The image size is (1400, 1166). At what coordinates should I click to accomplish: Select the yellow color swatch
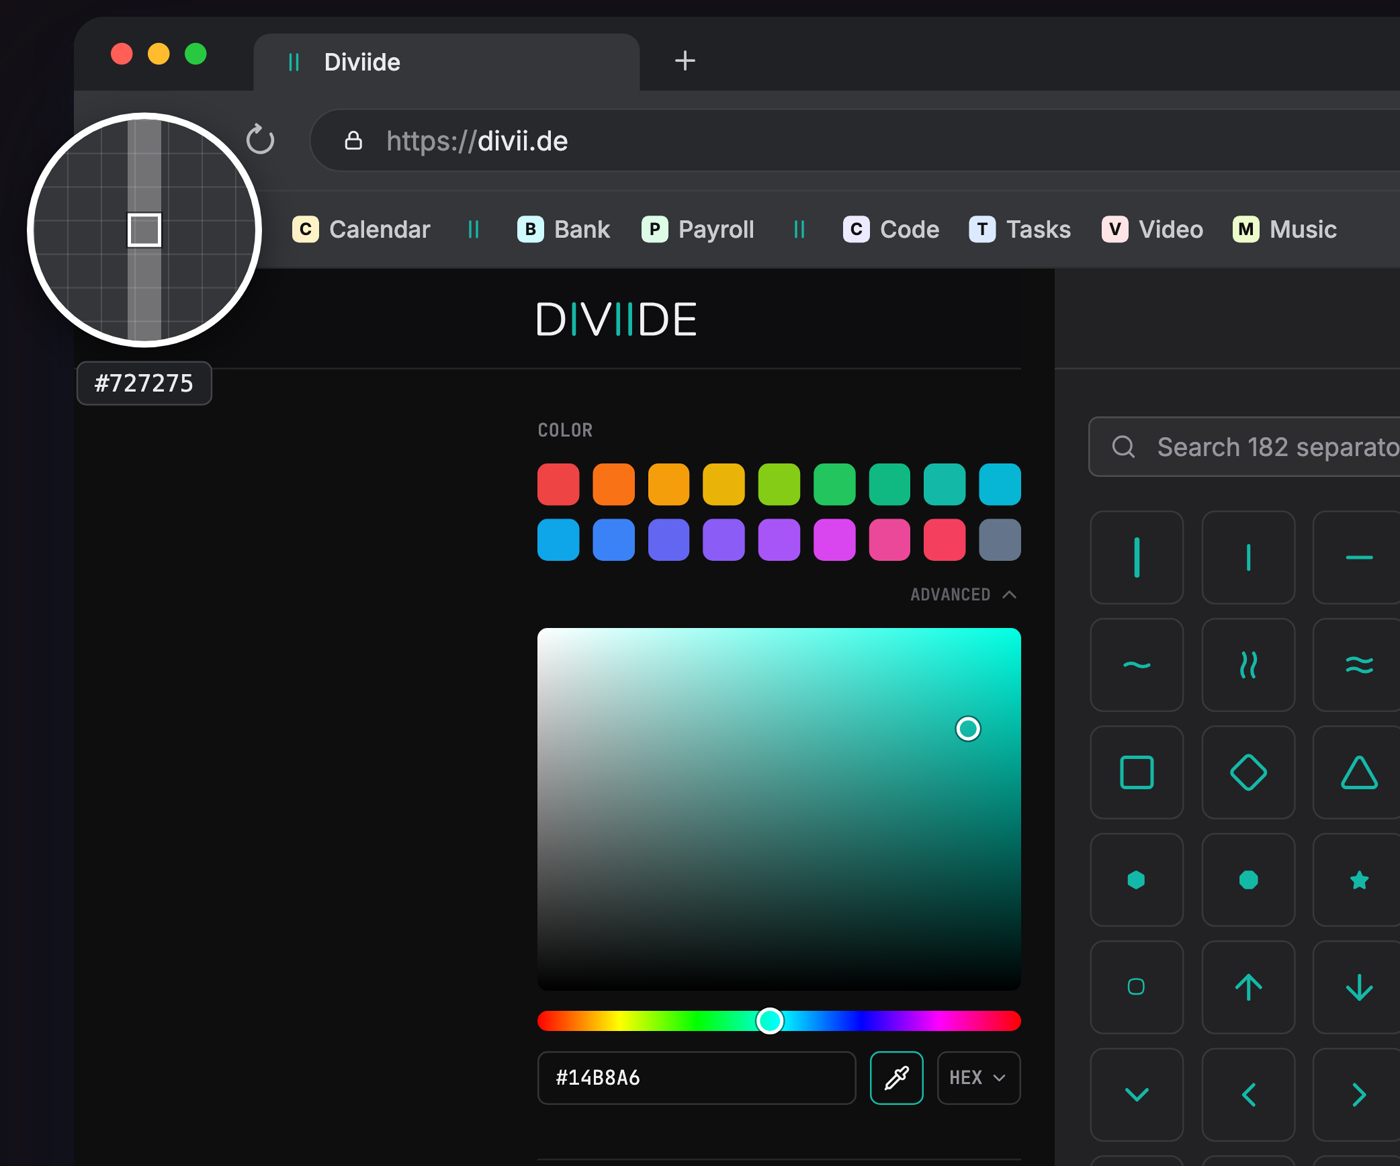pyautogui.click(x=724, y=485)
